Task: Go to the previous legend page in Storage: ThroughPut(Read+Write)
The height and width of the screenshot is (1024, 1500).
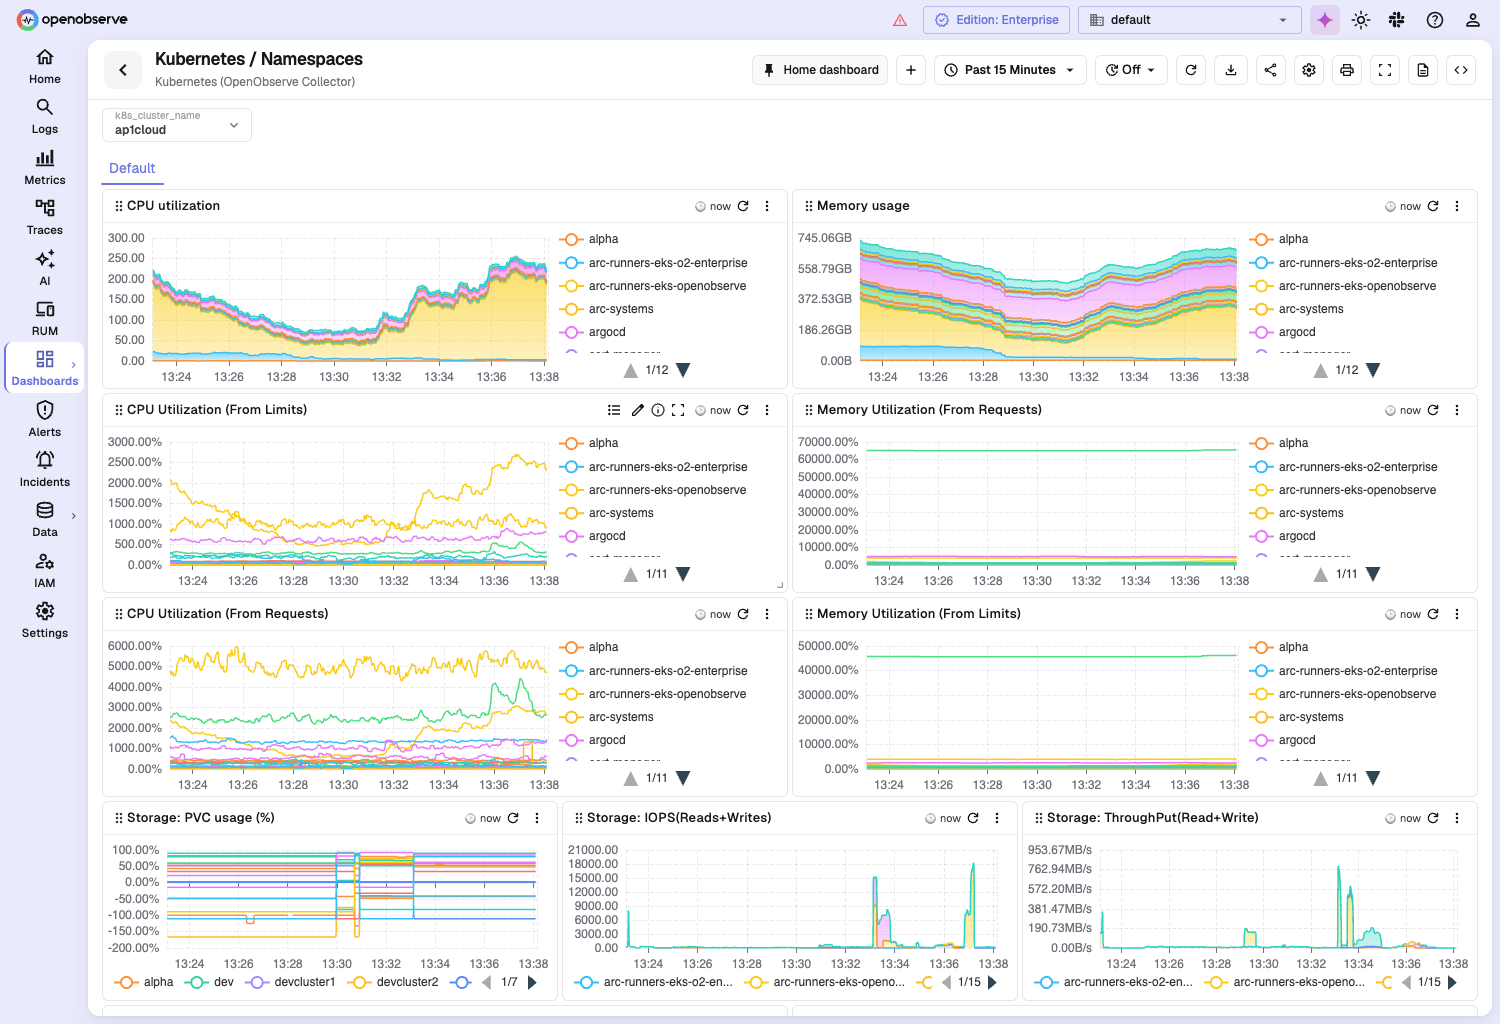Action: (1407, 982)
